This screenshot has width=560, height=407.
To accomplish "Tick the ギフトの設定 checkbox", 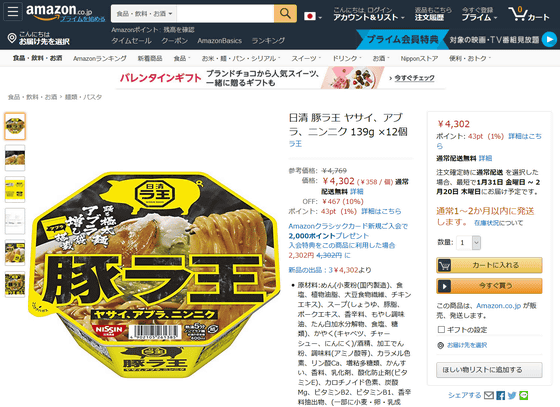I will (441, 329).
